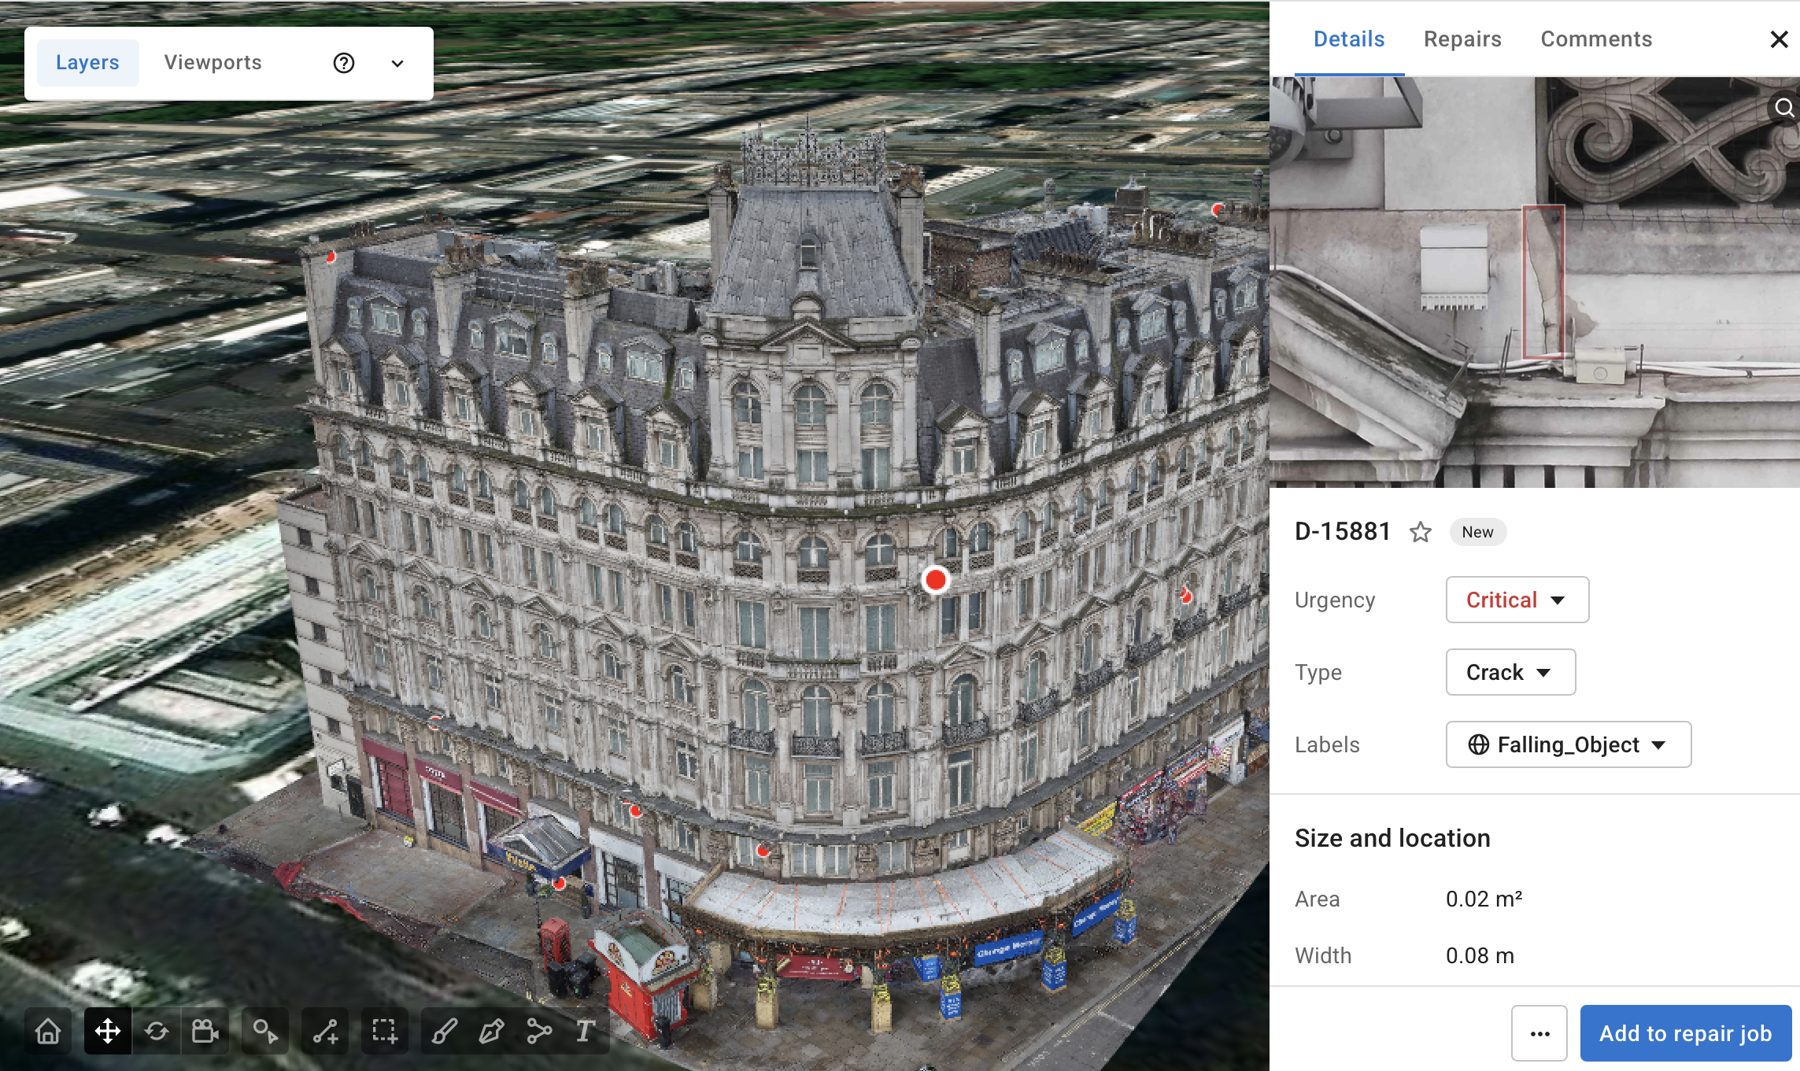Zoom the defect photo with magnifier icon
This screenshot has width=1800, height=1071.
coord(1784,108)
